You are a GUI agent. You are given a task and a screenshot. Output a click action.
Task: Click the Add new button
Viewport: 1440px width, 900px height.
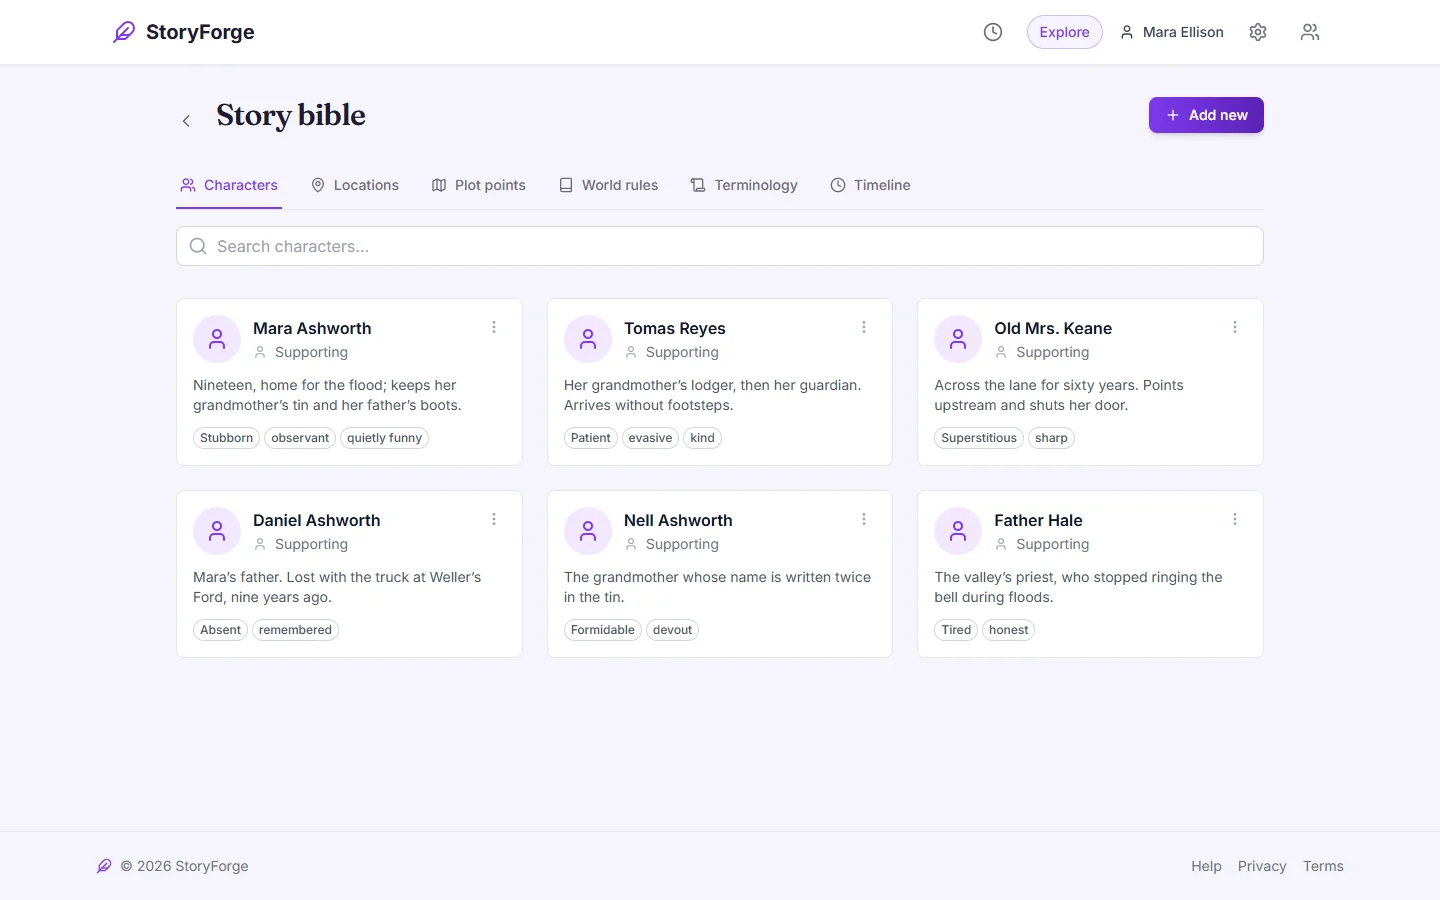(x=1206, y=115)
